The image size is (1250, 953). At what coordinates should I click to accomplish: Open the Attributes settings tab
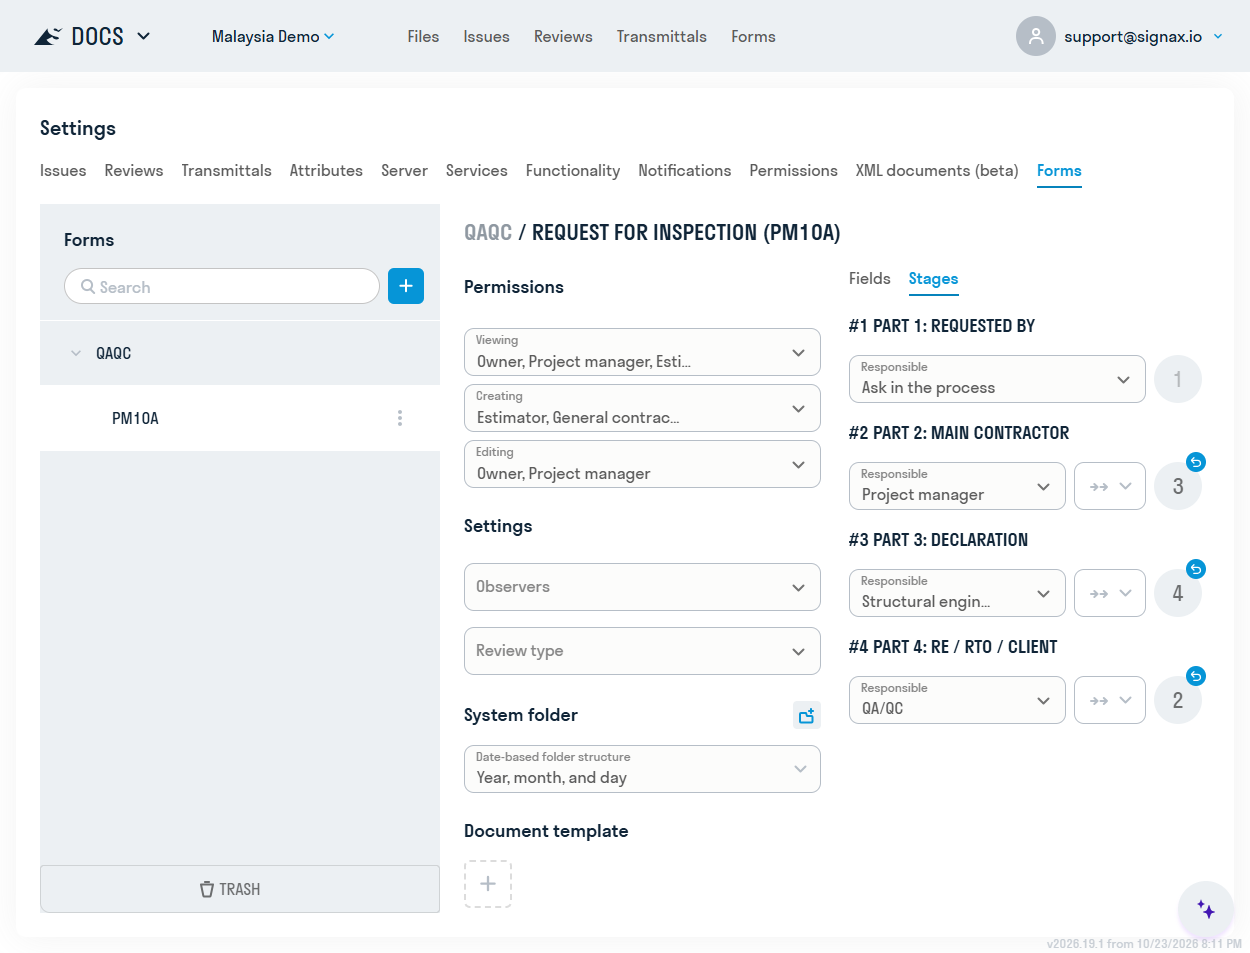[326, 170]
